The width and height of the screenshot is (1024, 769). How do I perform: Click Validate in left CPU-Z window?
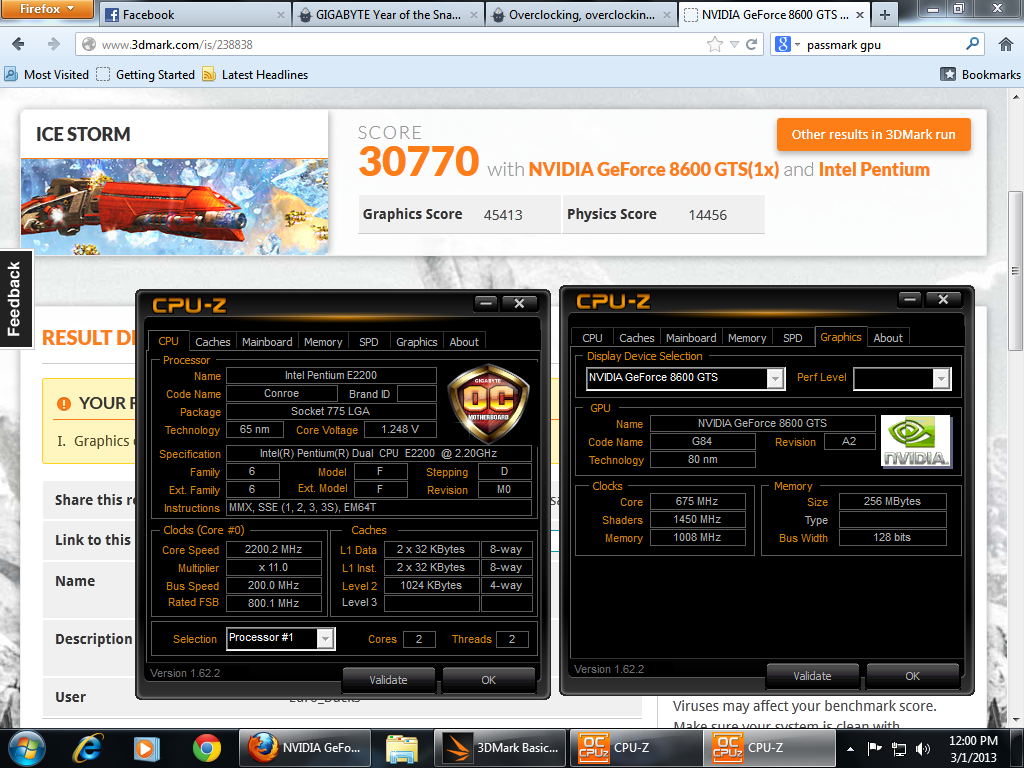[388, 680]
